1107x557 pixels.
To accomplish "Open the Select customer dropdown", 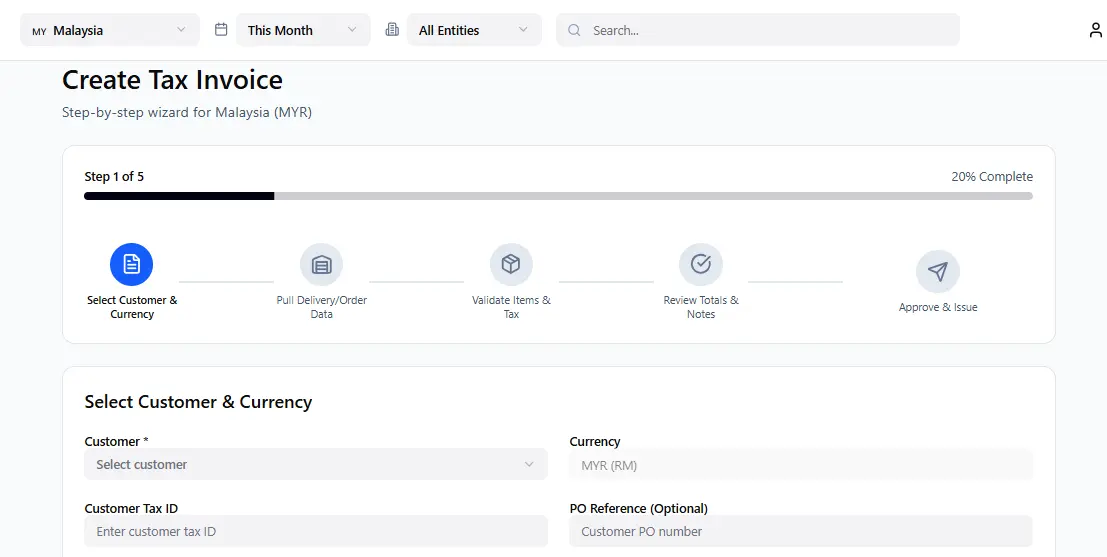I will click(x=315, y=464).
